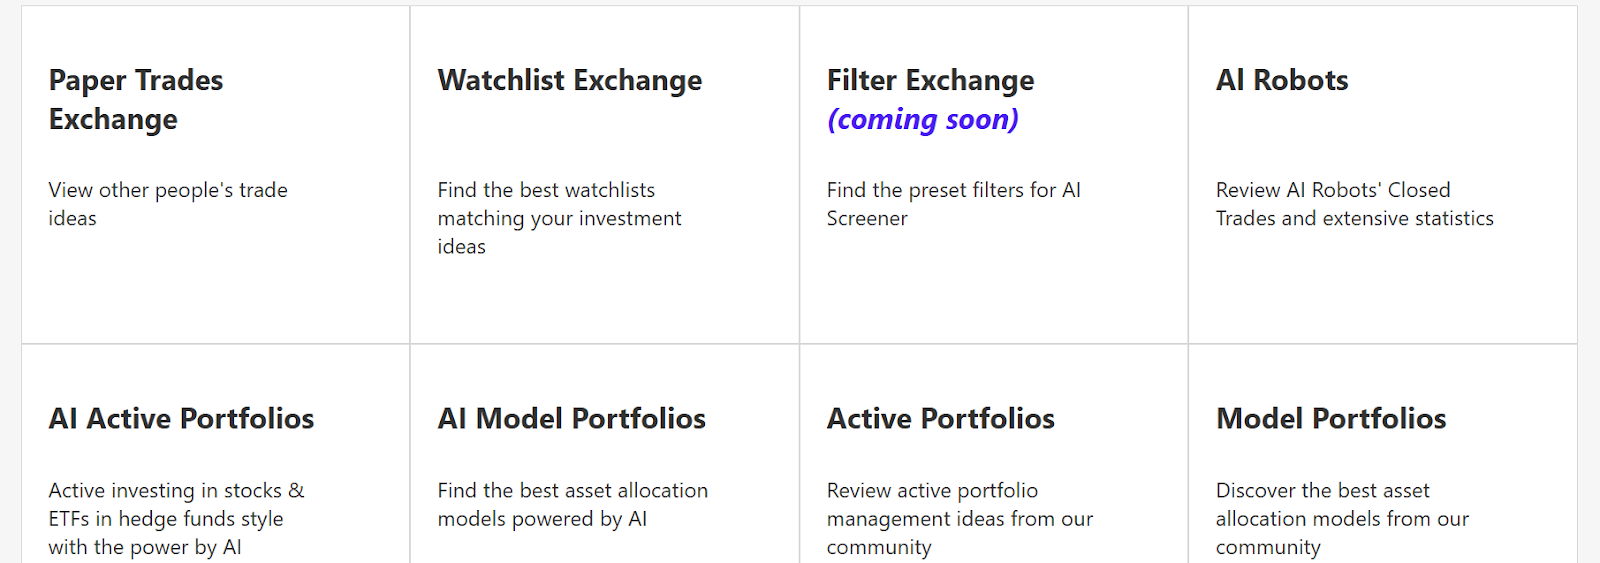Click "asset allocation models powered by AI" text
The height and width of the screenshot is (563, 1600).
point(572,504)
